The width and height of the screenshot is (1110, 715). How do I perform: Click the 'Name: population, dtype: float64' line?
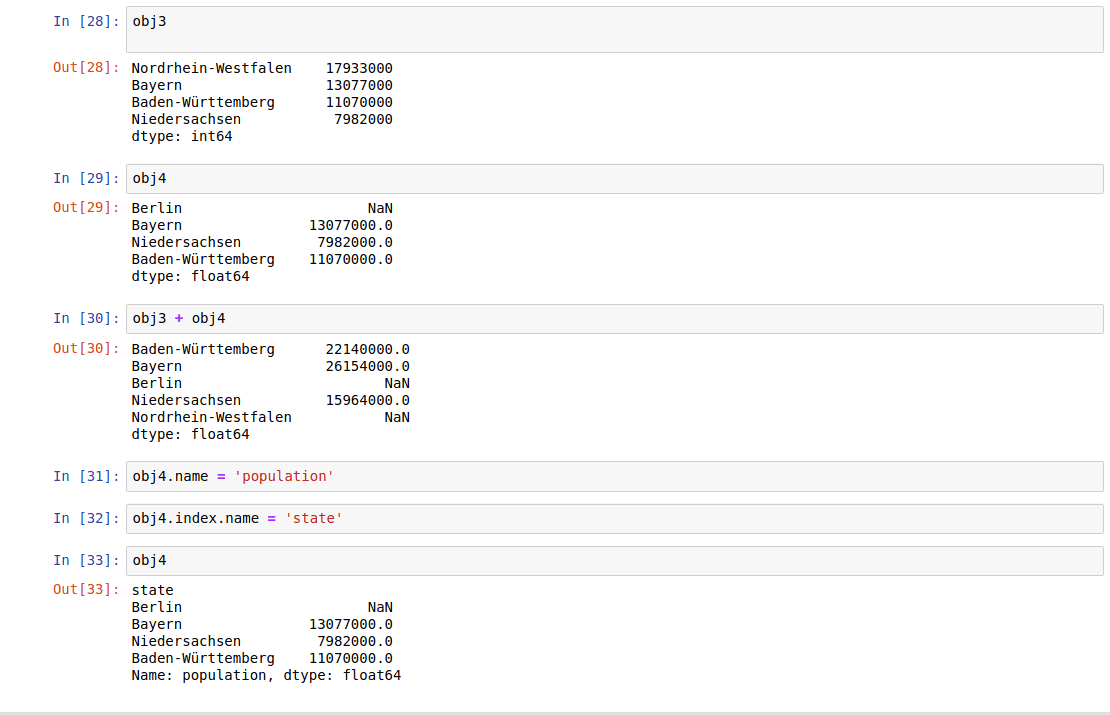pos(266,675)
